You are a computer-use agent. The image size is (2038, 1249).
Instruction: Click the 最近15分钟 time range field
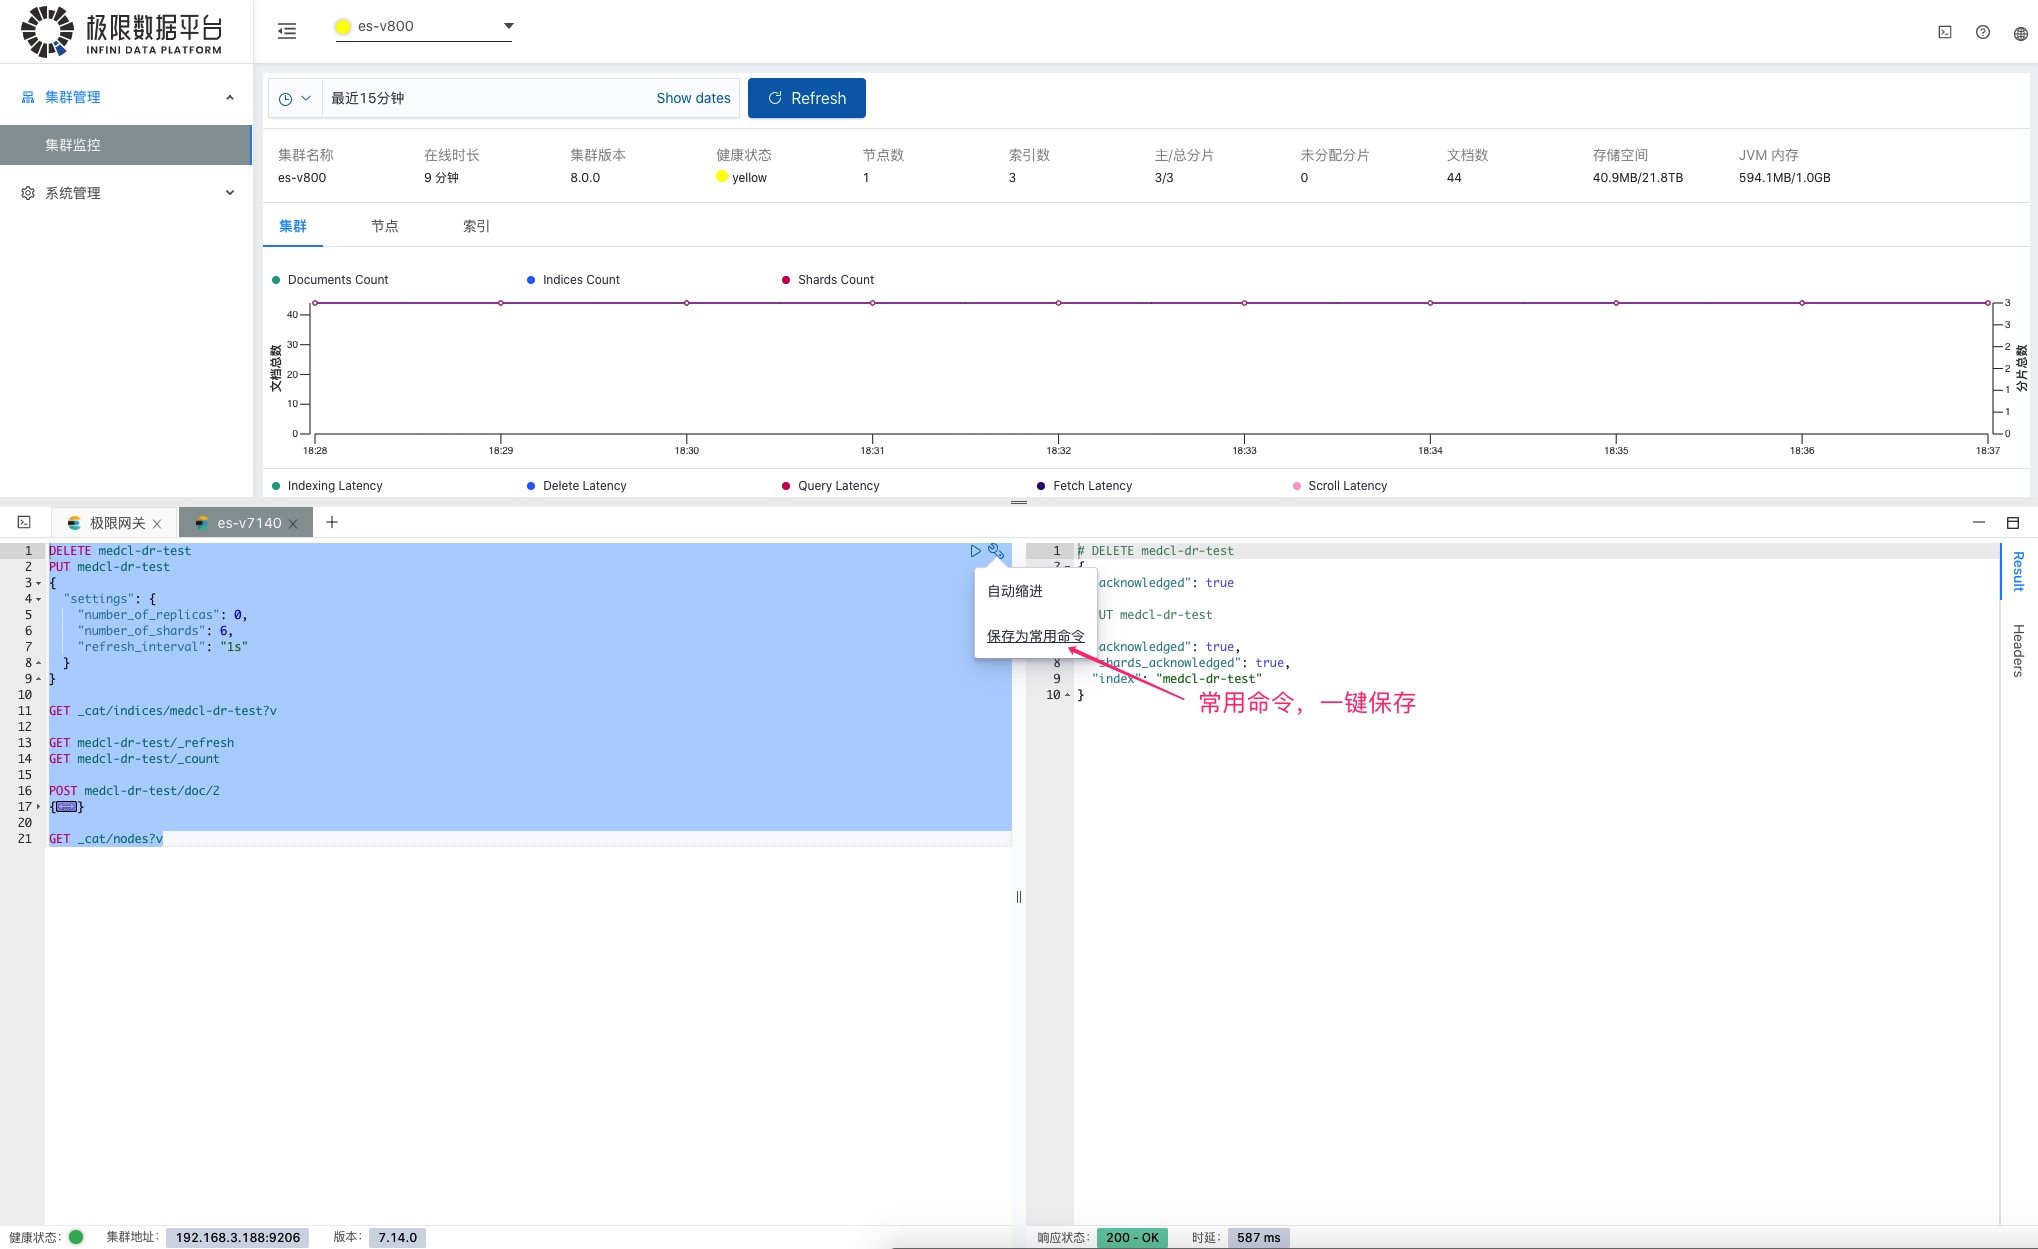click(x=485, y=98)
